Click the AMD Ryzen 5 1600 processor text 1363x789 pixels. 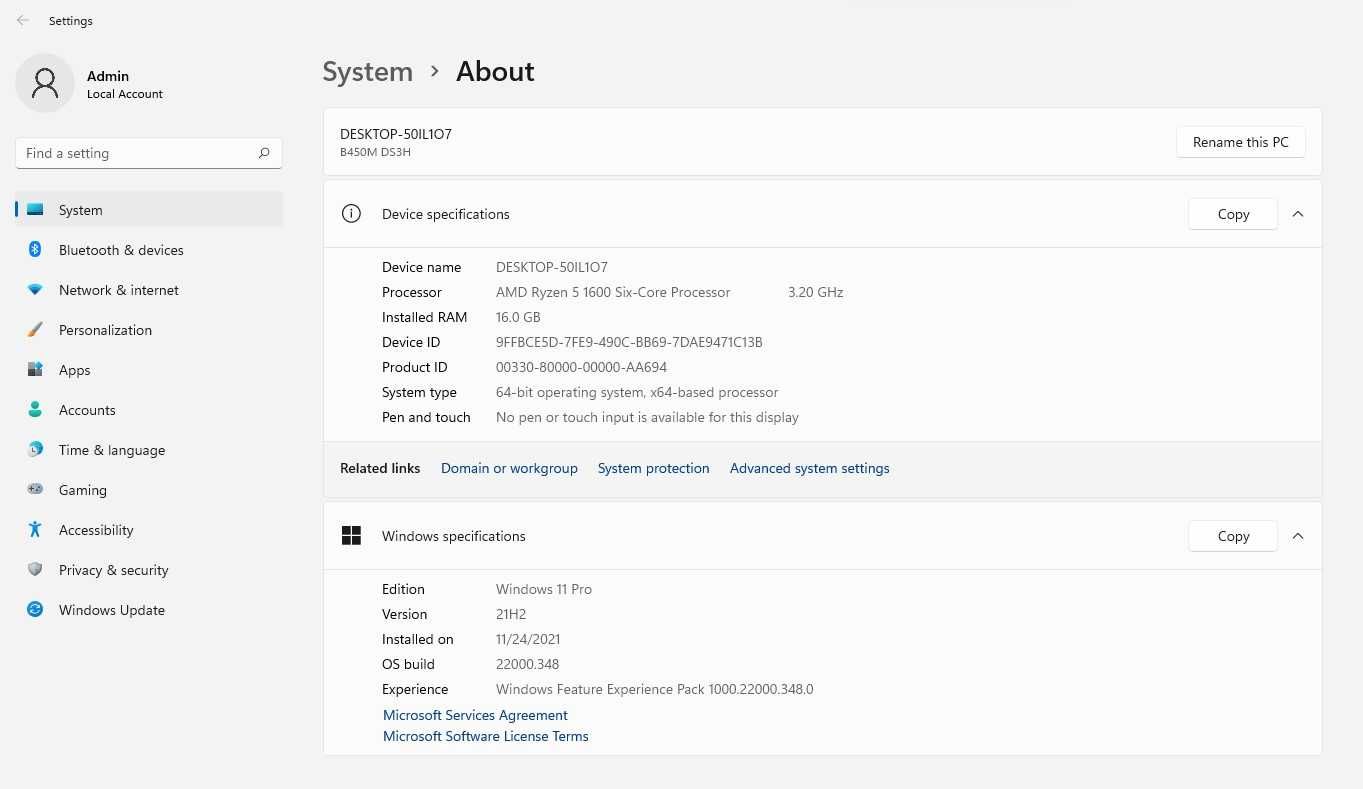click(x=613, y=292)
